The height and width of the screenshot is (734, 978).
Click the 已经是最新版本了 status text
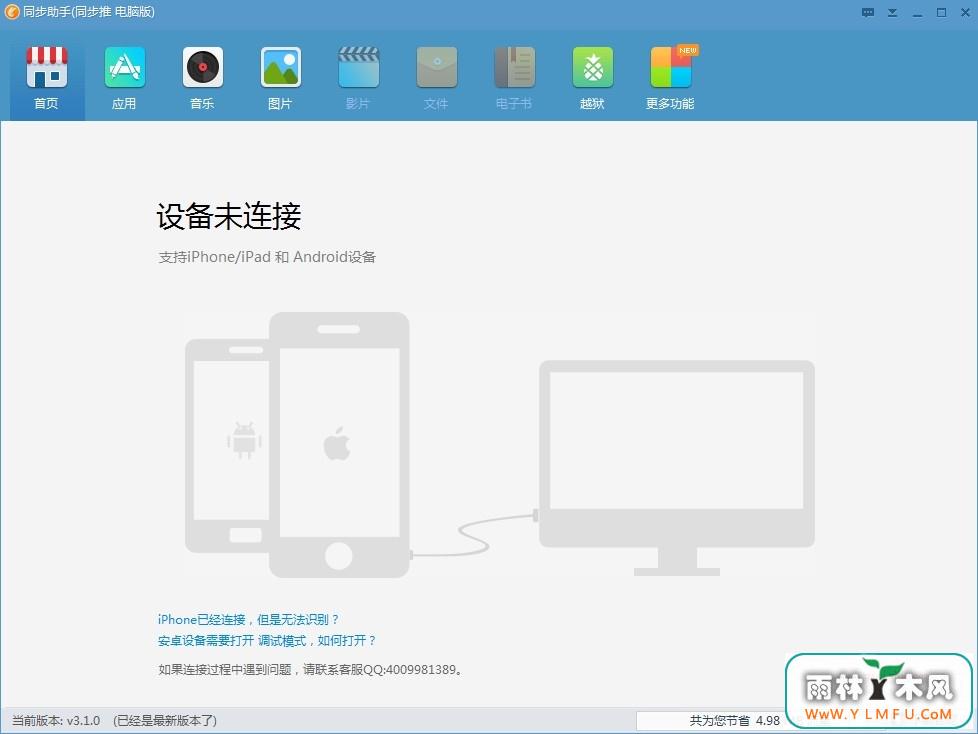click(x=165, y=720)
